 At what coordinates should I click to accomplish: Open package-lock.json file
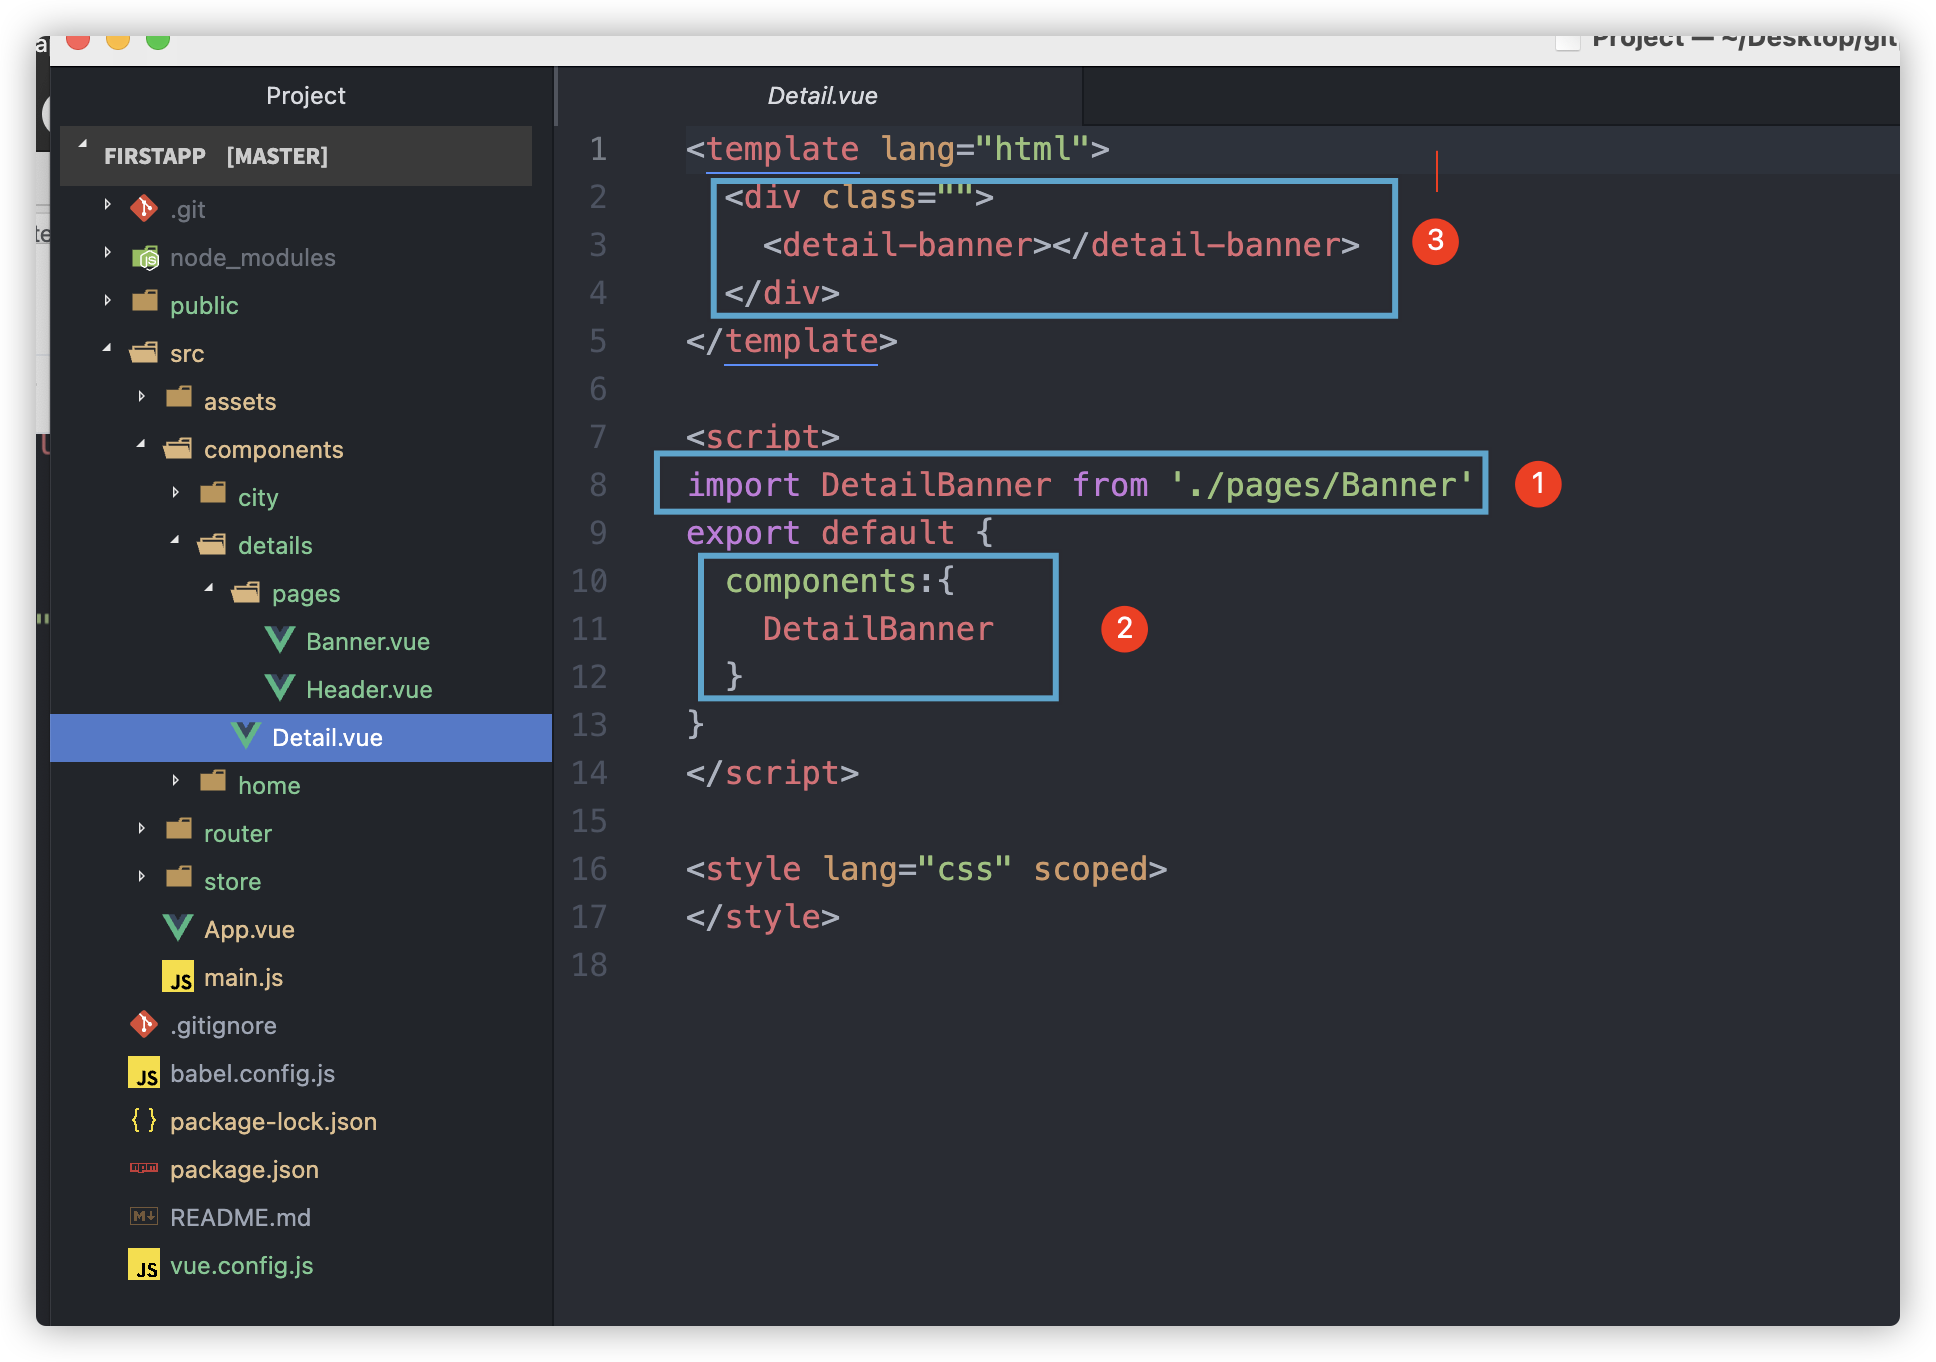pos(273,1121)
